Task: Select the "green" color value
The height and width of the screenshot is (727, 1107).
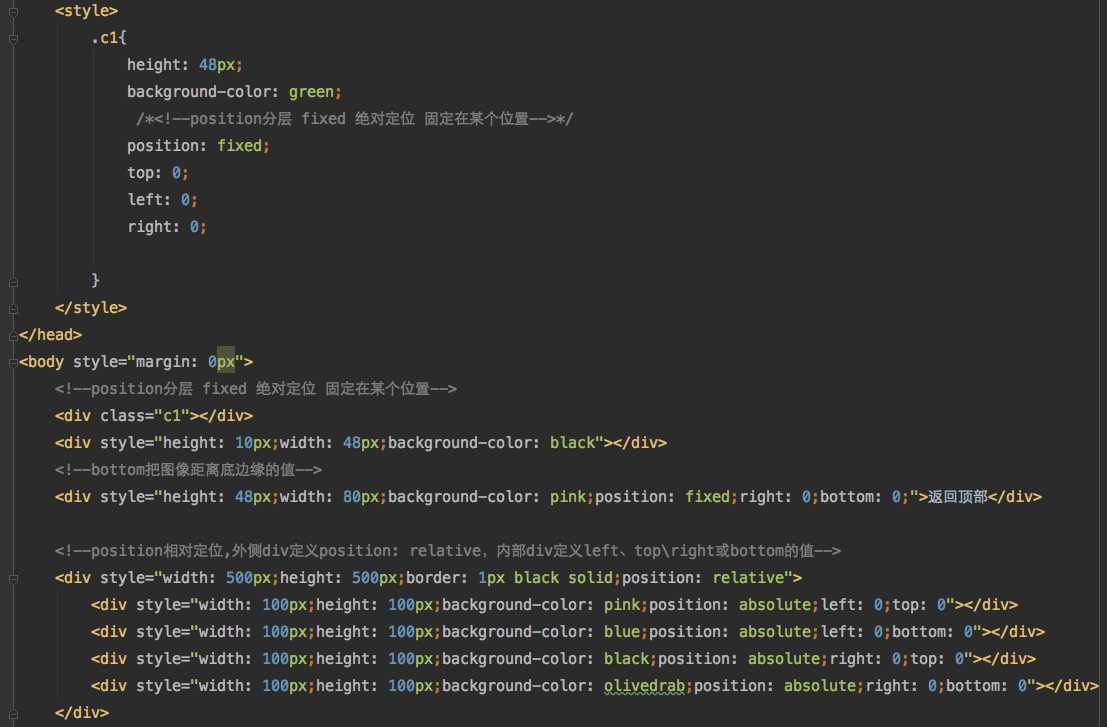Action: pyautogui.click(x=311, y=92)
